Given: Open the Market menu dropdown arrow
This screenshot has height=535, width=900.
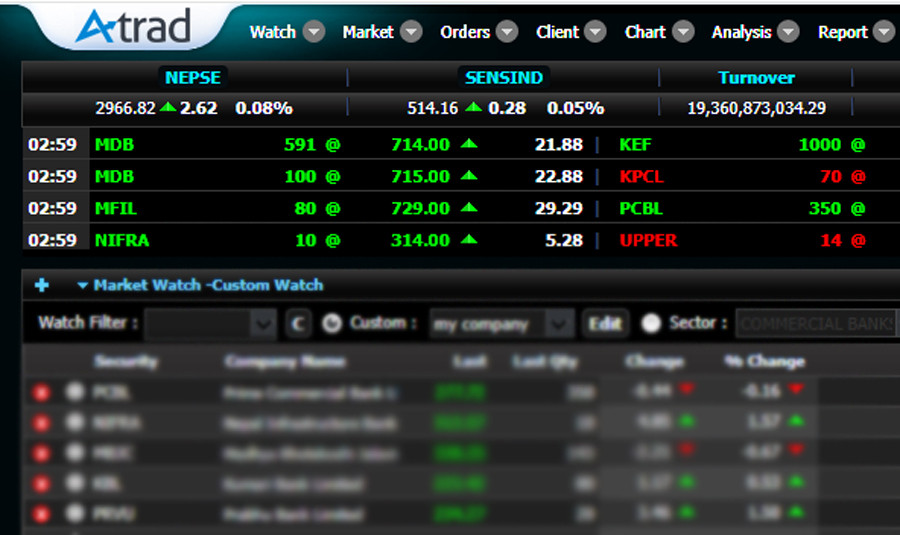Looking at the screenshot, I should click(x=411, y=32).
